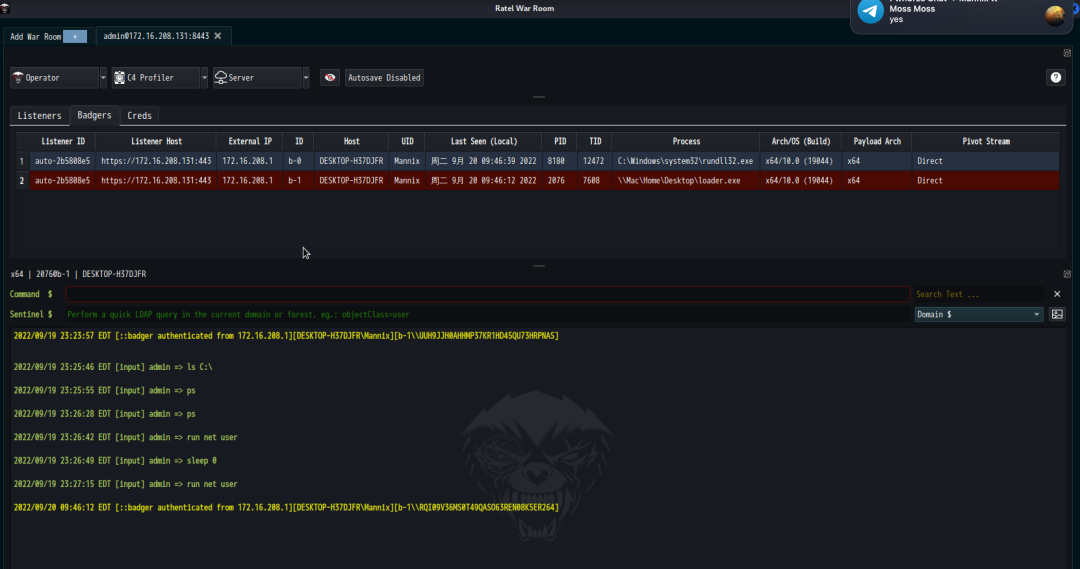Click the detach icon at top-right of badger pane
The width and height of the screenshot is (1080, 569).
click(1067, 53)
